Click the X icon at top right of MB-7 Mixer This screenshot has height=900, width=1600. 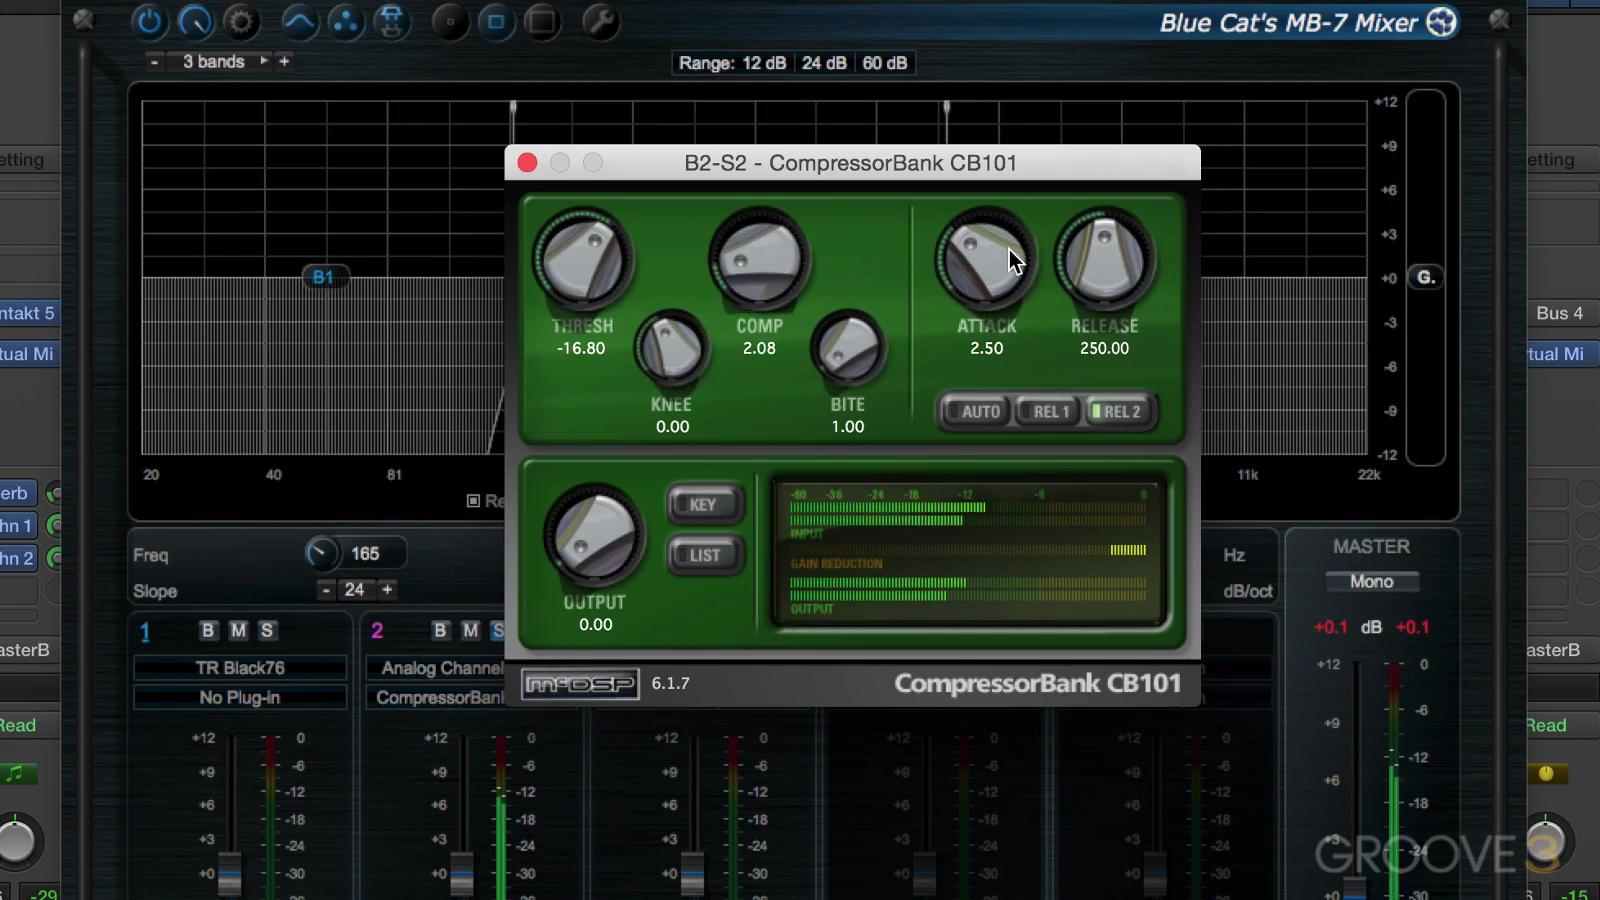(1498, 19)
